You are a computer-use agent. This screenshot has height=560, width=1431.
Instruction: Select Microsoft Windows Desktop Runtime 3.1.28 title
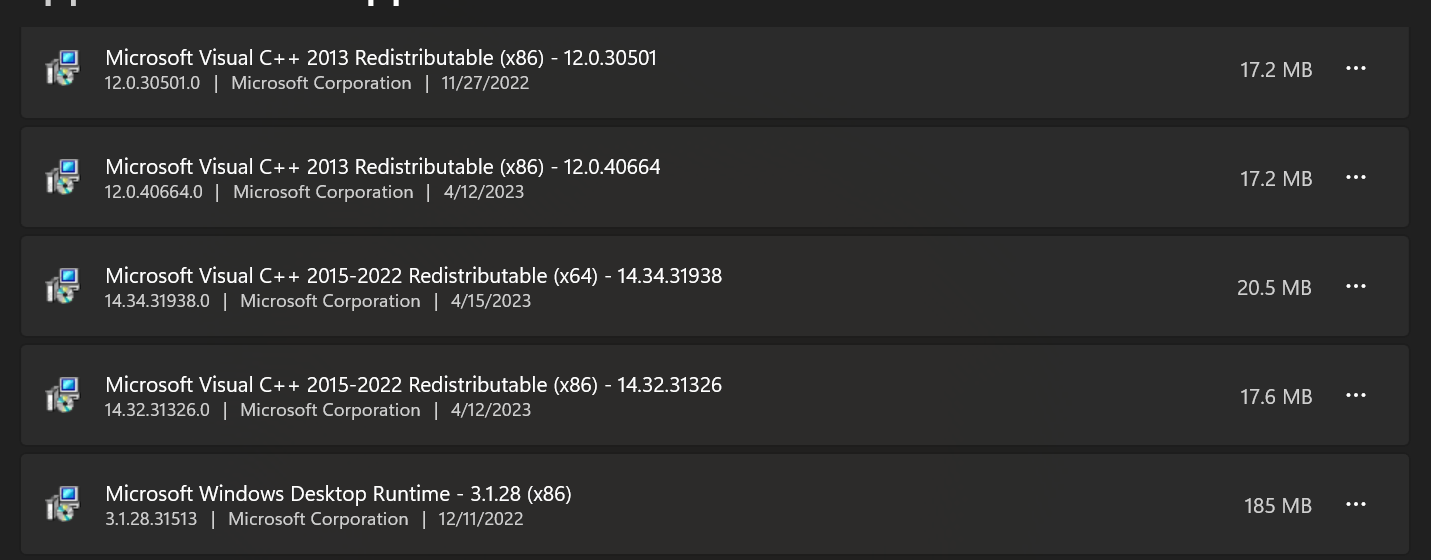pyautogui.click(x=338, y=494)
